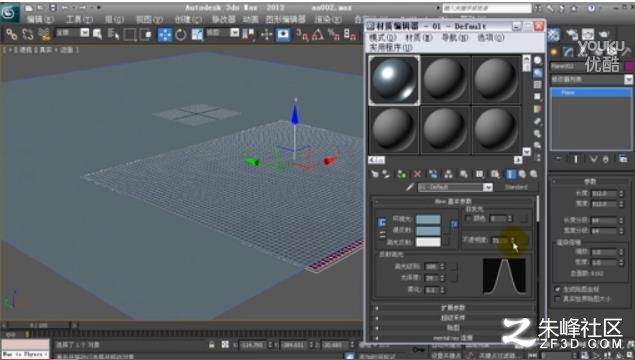Click the material name eyedropper icon

pos(409,187)
